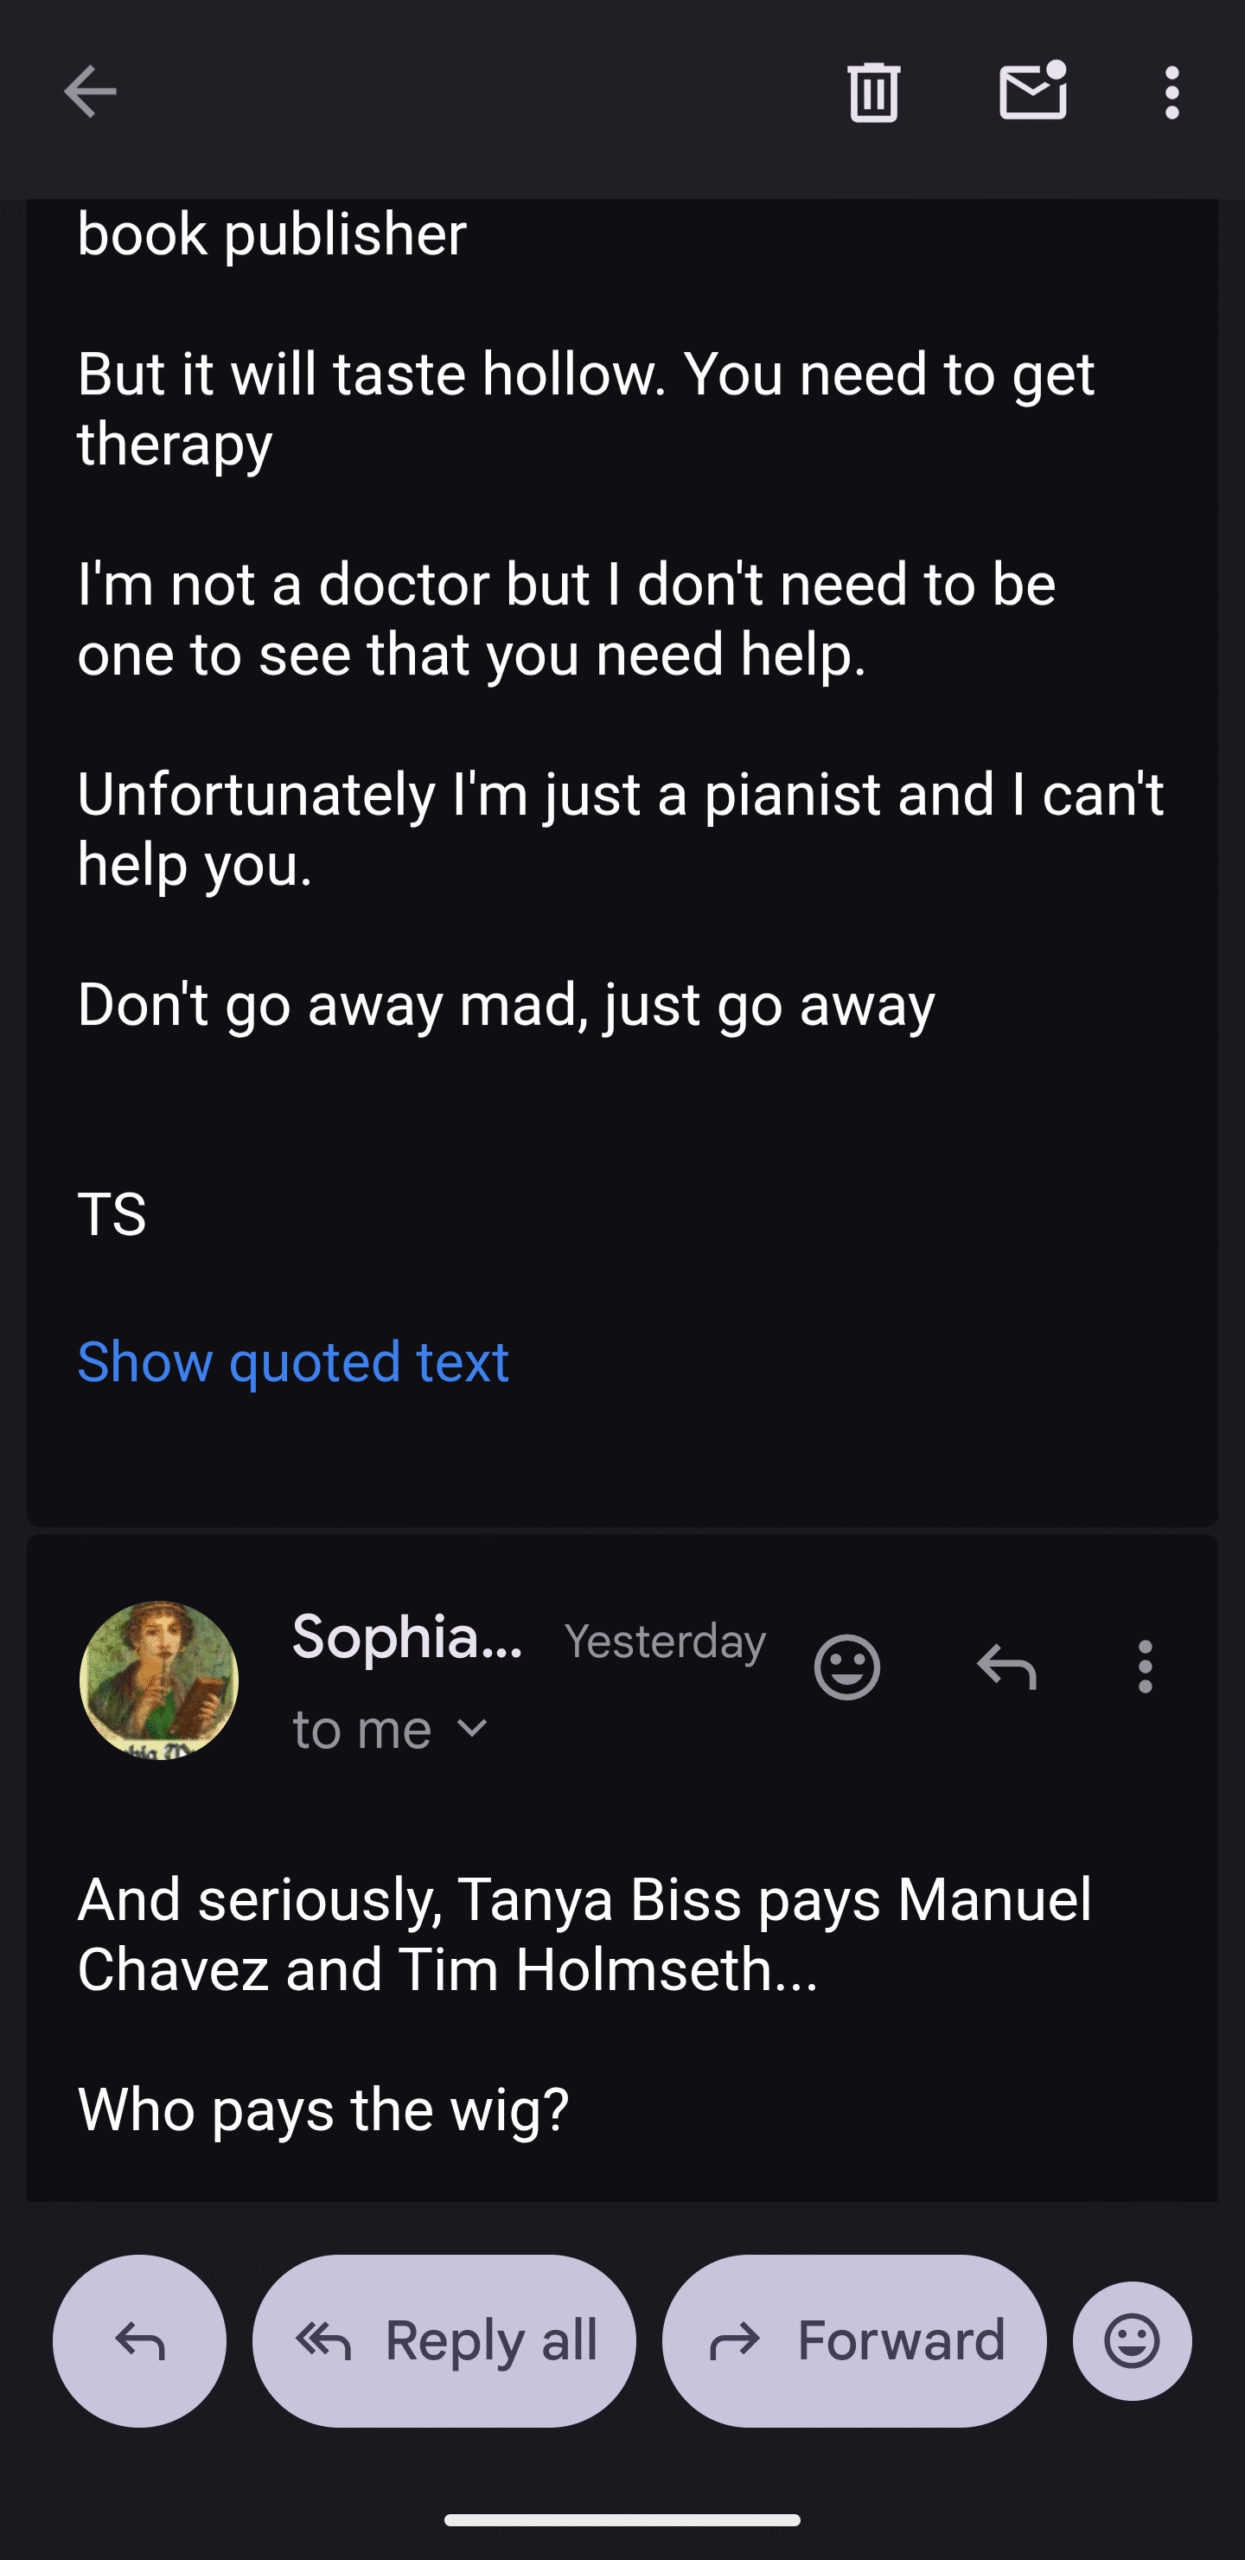Delete this conversation with the trash icon
The width and height of the screenshot is (1245, 2560).
[873, 92]
